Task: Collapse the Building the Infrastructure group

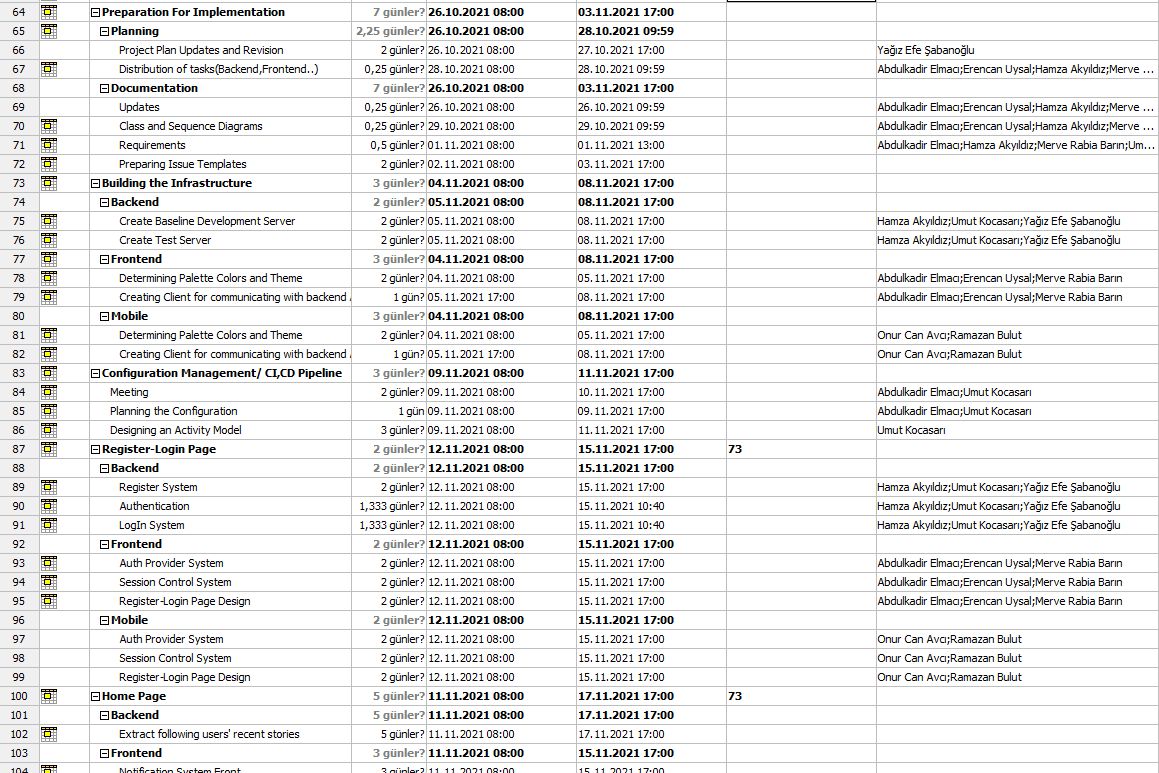Action: point(95,183)
